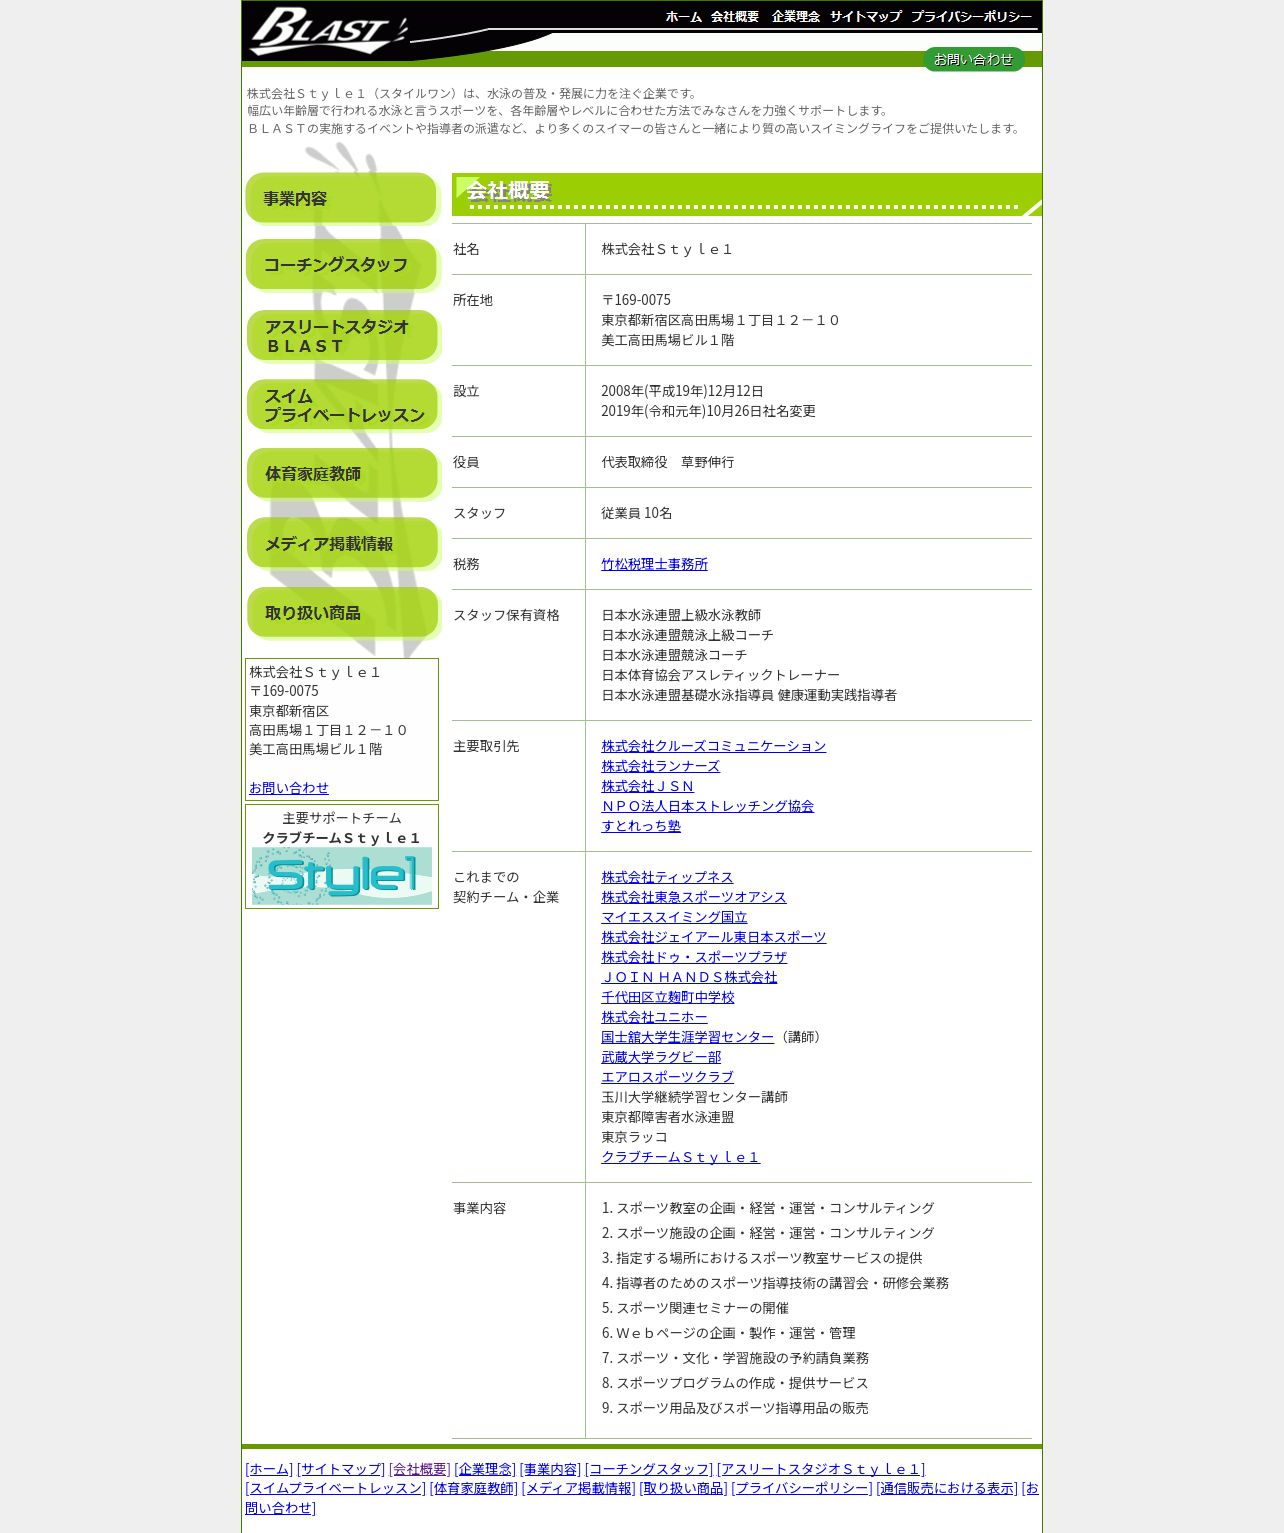Open 株式会社クルーズコミュニケーション link

point(714,746)
